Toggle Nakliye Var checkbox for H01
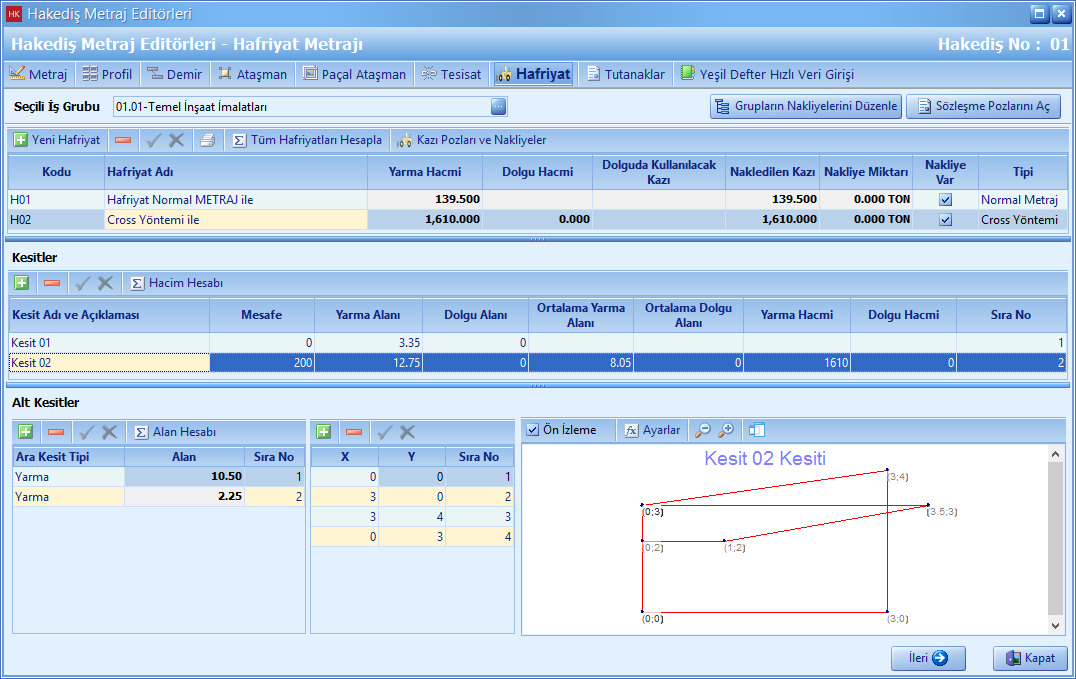 [945, 200]
